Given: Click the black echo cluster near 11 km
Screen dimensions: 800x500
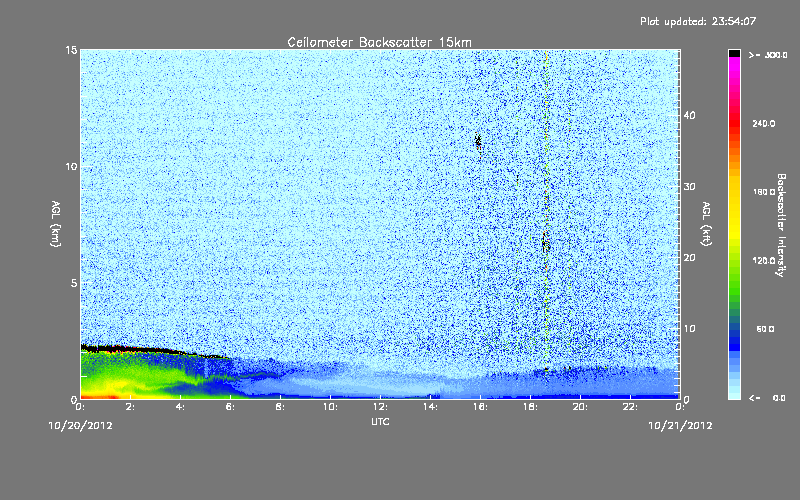Looking at the screenshot, I should click(478, 141).
